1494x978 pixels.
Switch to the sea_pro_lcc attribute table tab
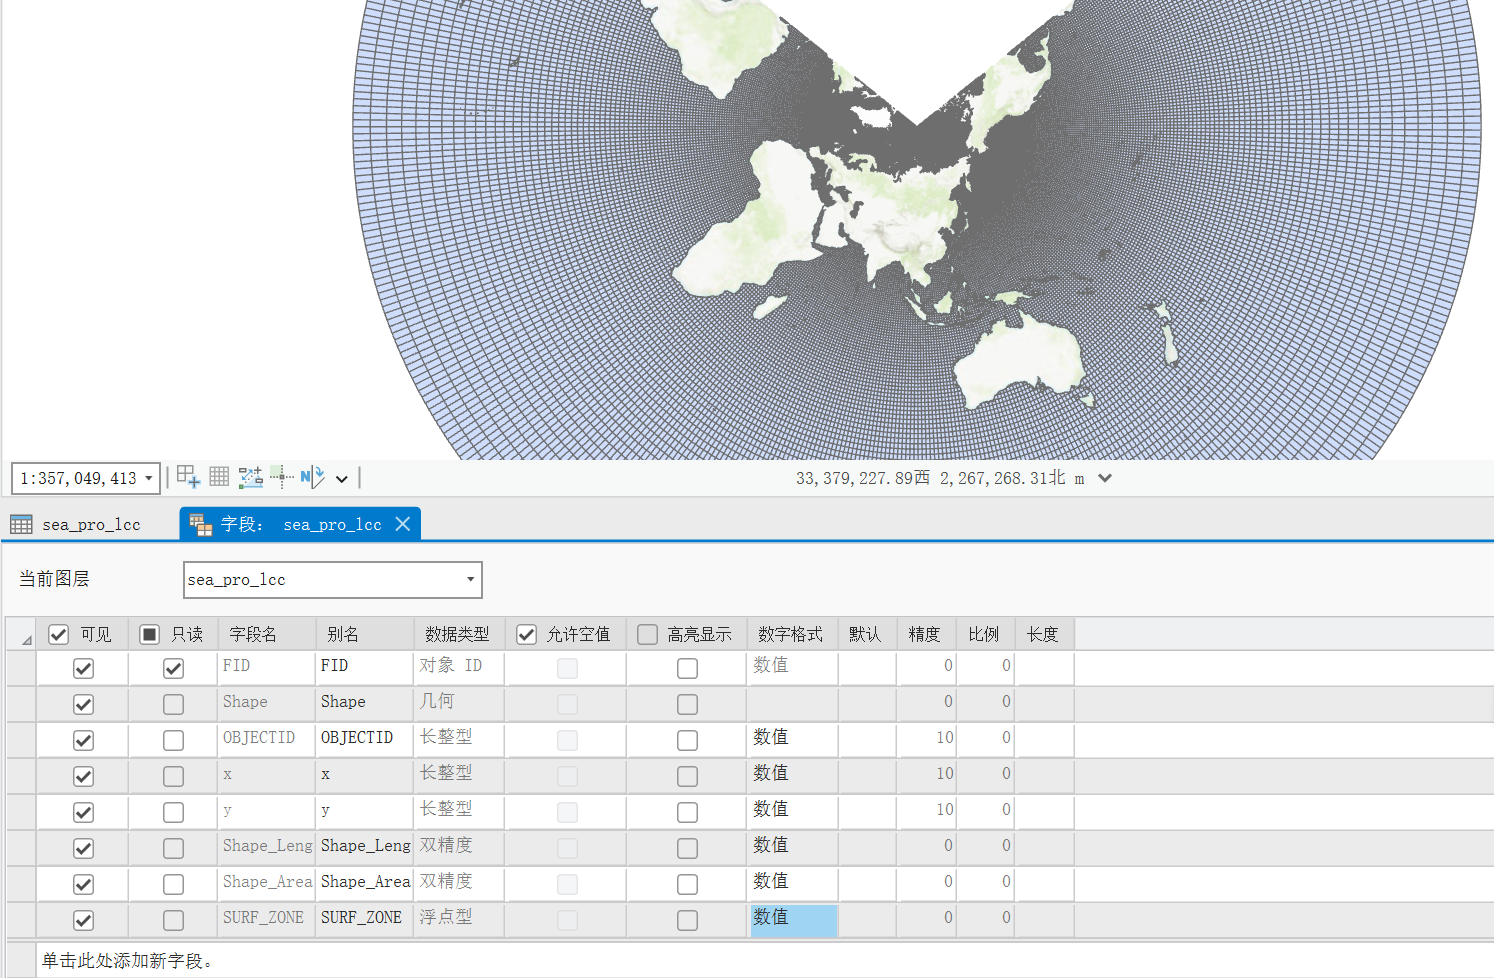[x=90, y=524]
